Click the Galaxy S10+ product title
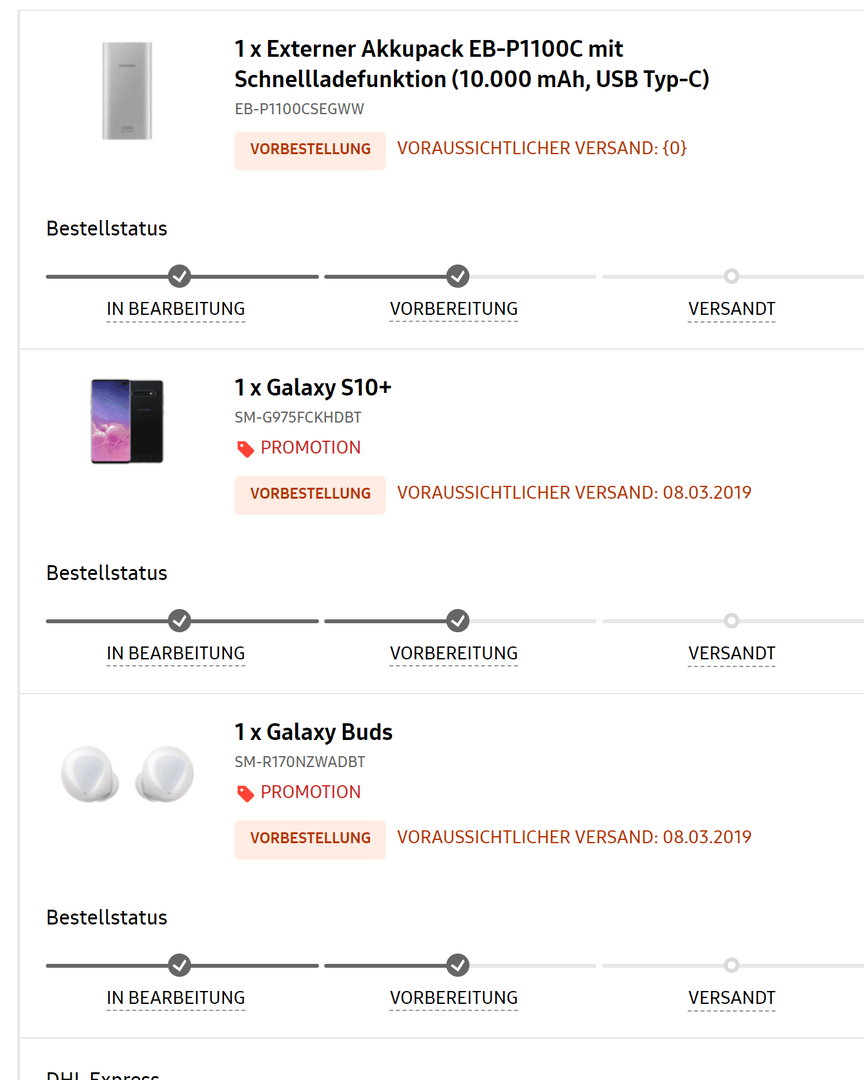Image resolution: width=864 pixels, height=1080 pixels. [313, 388]
